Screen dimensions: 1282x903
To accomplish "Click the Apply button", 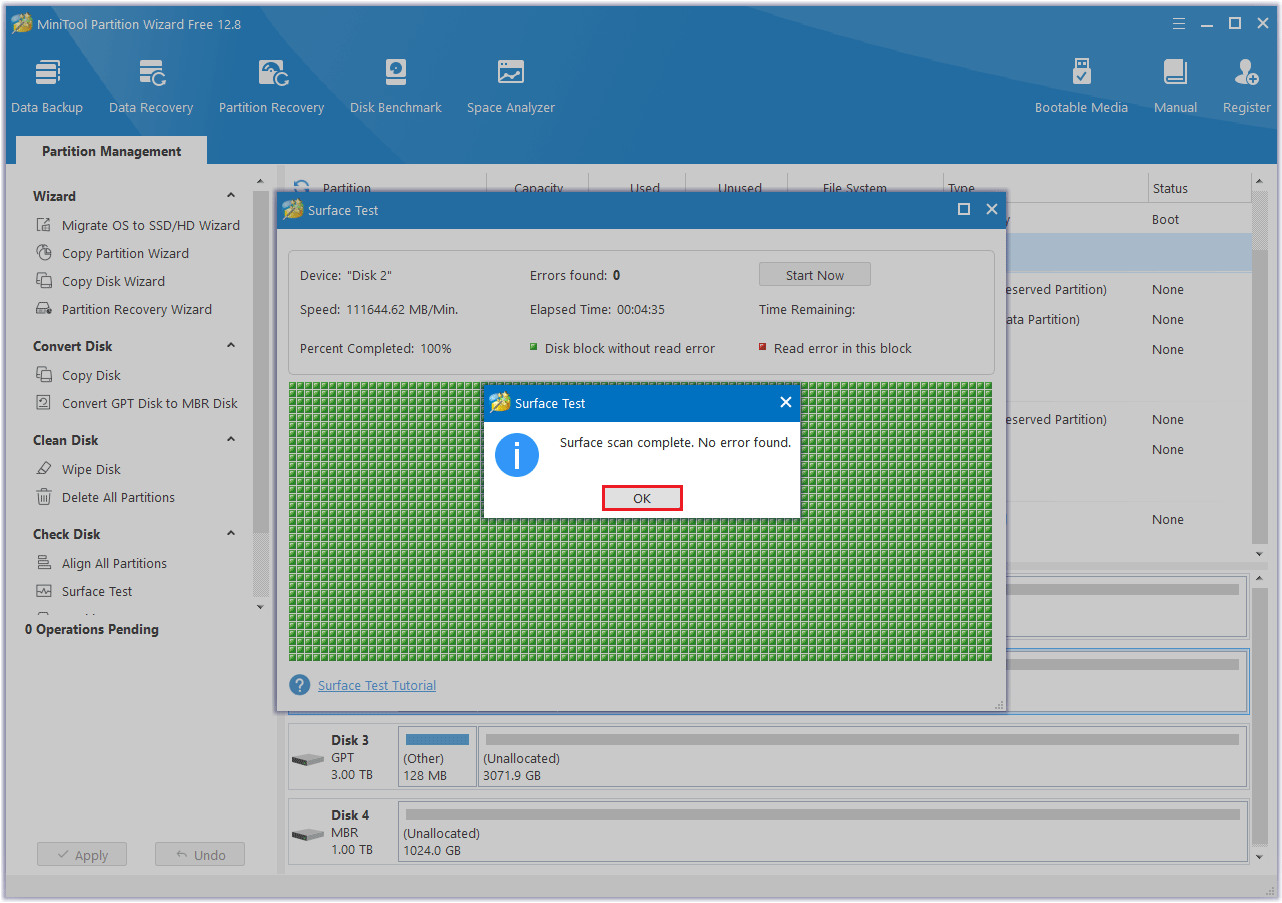I will click(82, 855).
